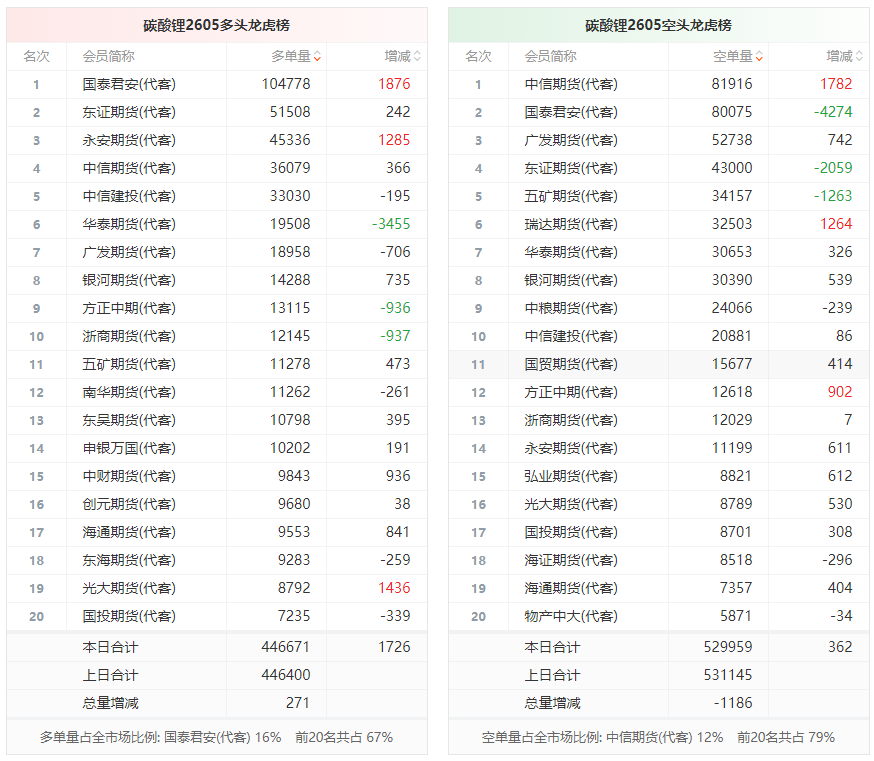This screenshot has height=761, width=874.
Task: Sort short table by 空单量 sort arrows
Action: coord(759,56)
